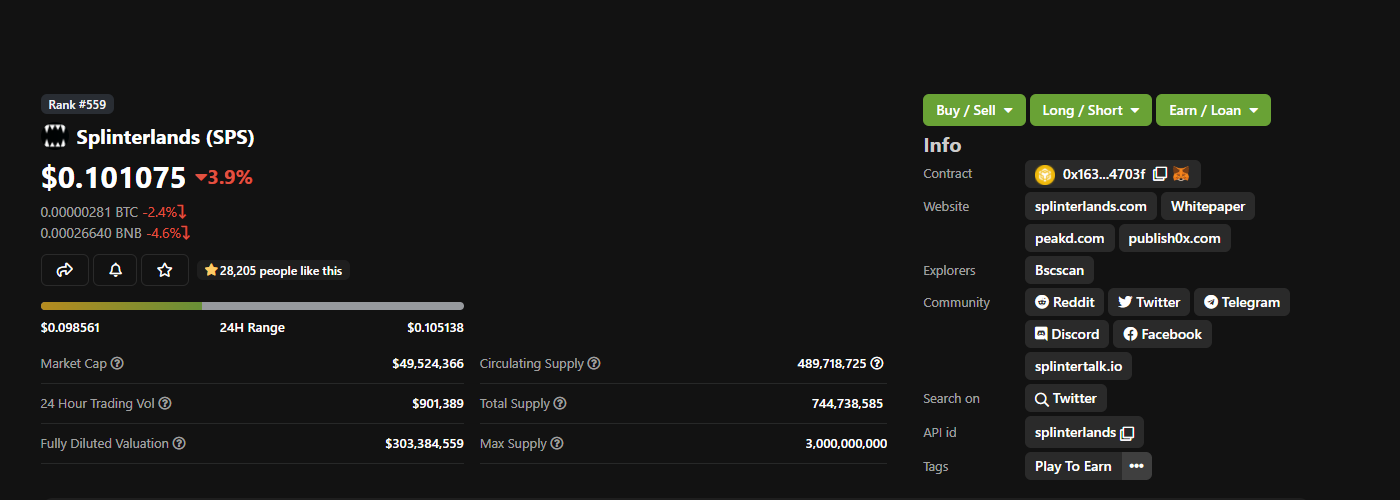Expand the Earn / Loan dropdown
The image size is (1400, 500).
(x=1213, y=110)
